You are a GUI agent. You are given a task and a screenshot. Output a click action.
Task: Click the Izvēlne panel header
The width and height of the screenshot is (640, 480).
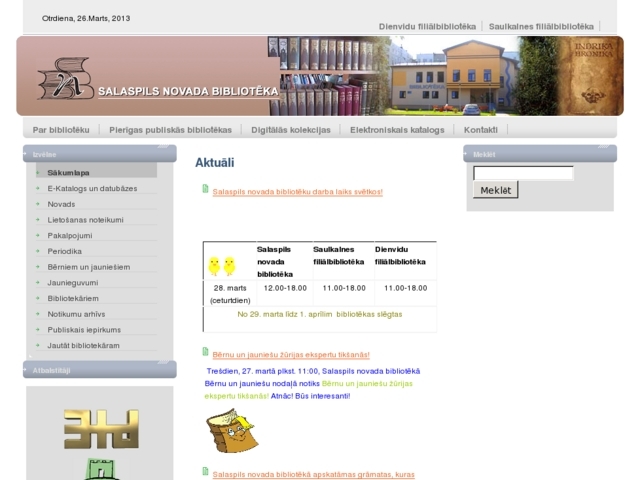click(x=100, y=154)
